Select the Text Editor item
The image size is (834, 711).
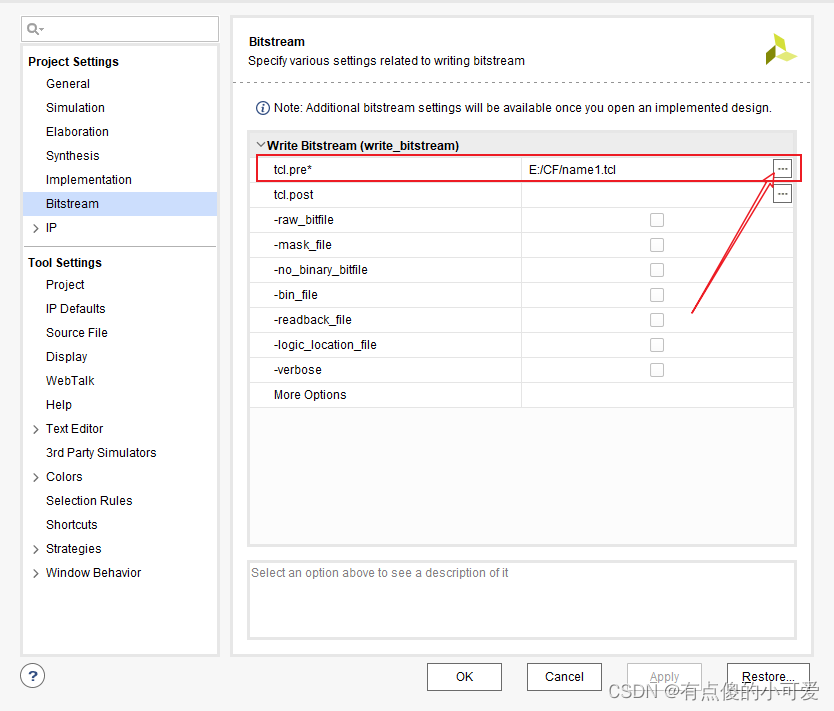click(x=74, y=429)
